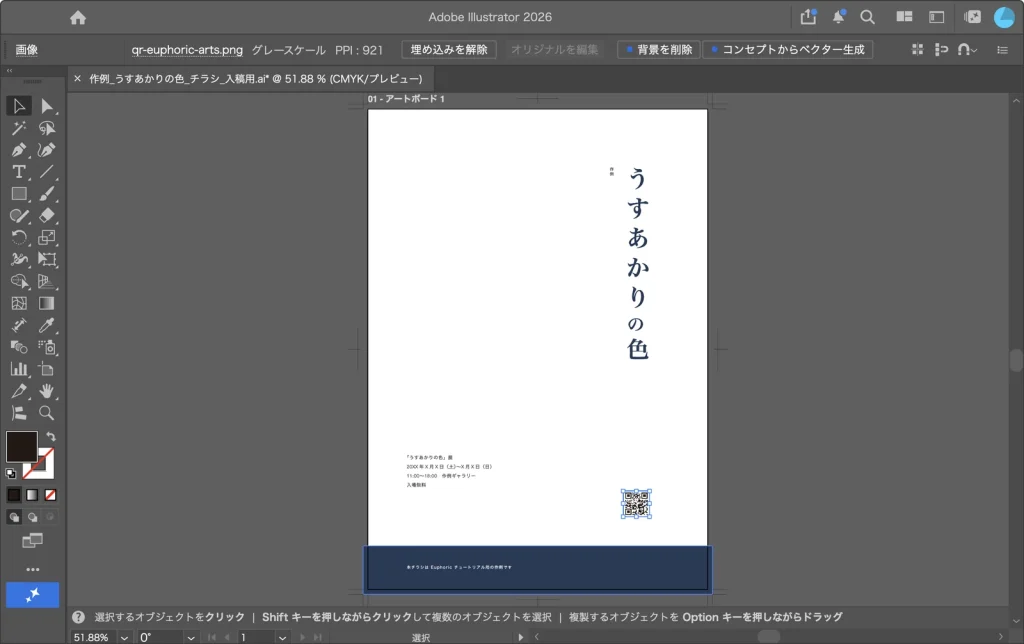1024x644 pixels.
Task: Select the Measure tool
Action: tap(19, 325)
